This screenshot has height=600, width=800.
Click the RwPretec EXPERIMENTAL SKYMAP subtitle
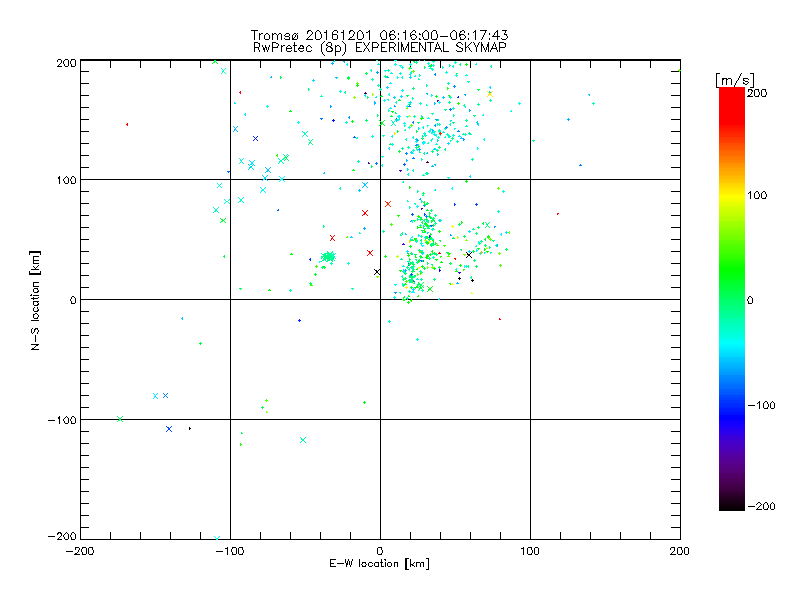click(380, 48)
